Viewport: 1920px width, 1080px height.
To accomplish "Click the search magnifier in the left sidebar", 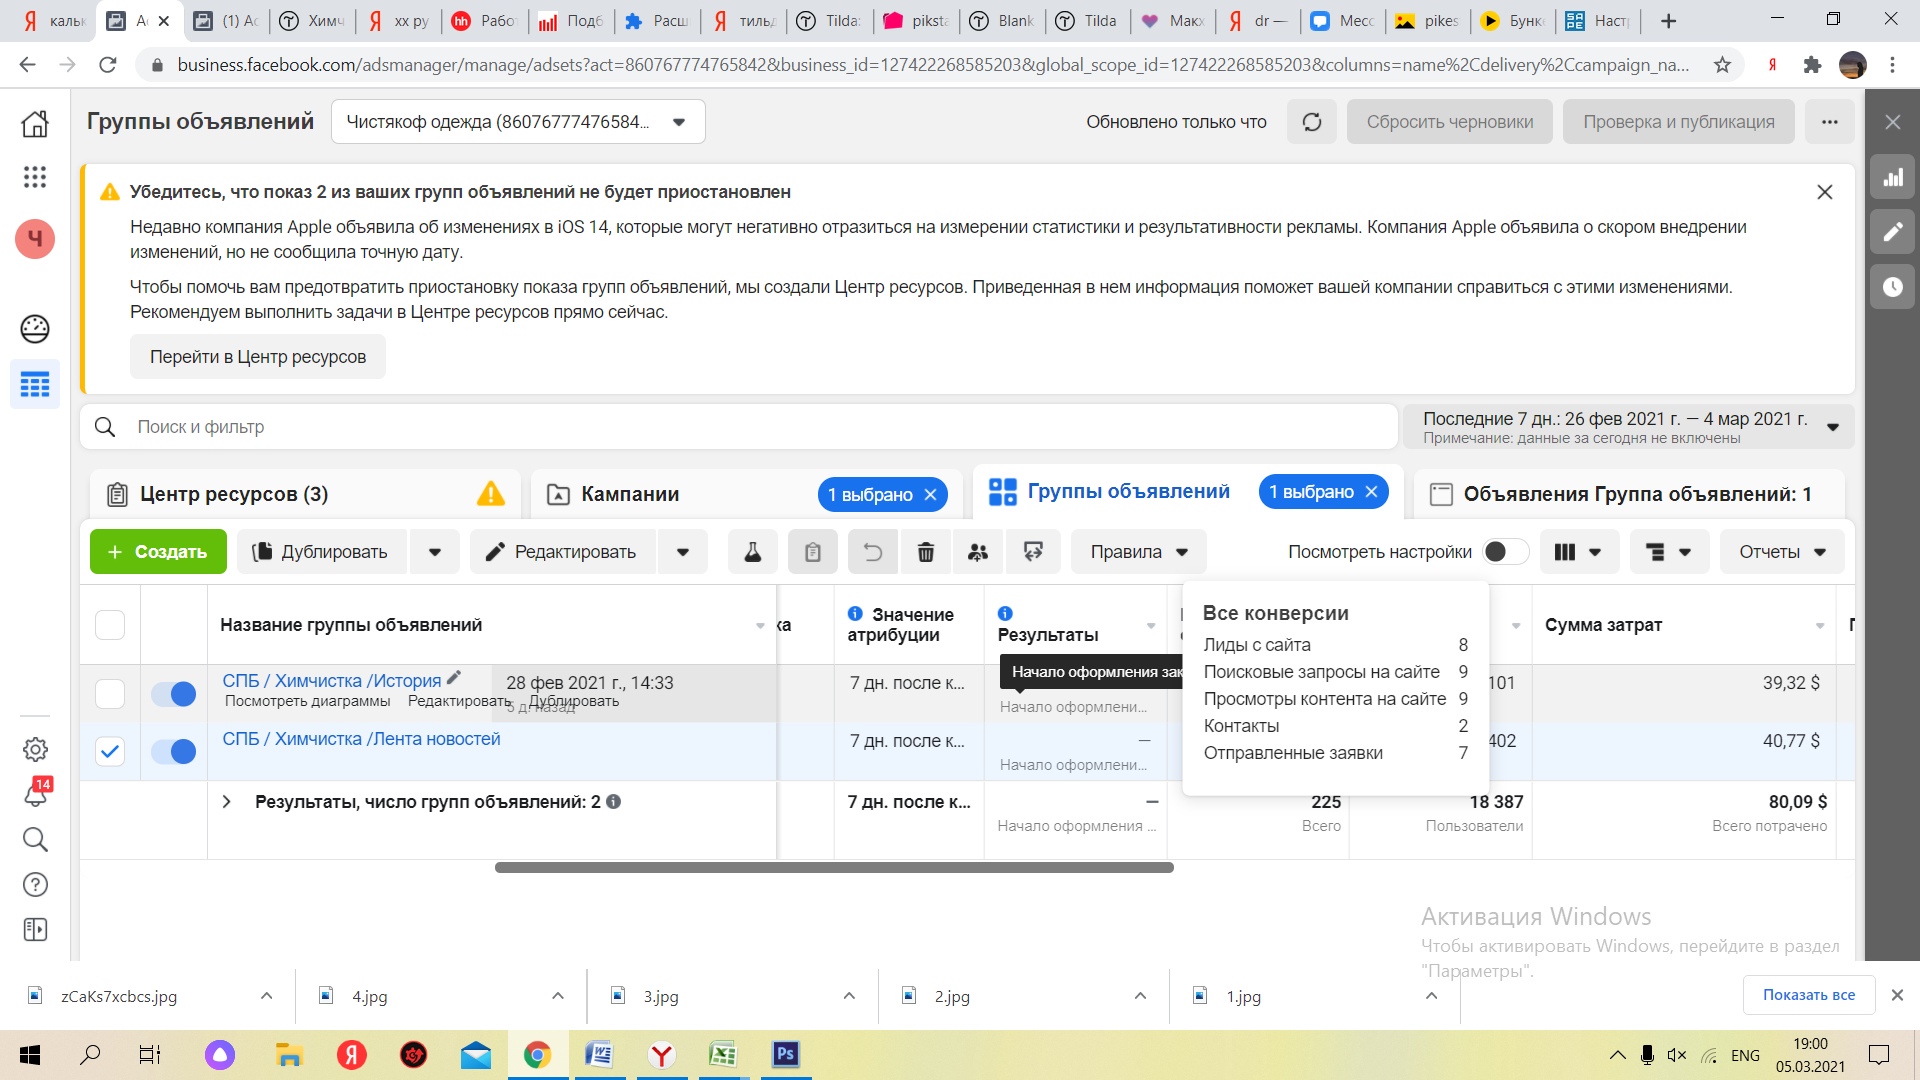I will click(x=35, y=839).
